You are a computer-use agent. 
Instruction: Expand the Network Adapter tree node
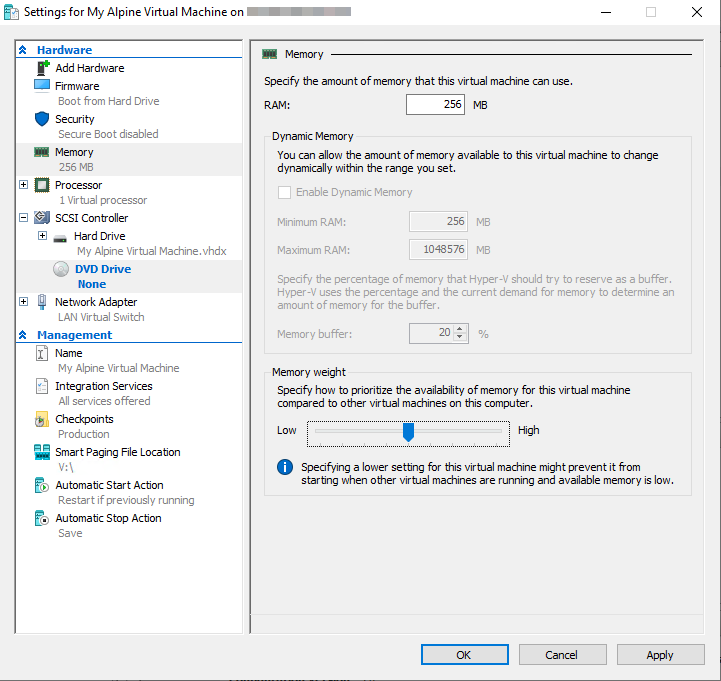pyautogui.click(x=24, y=302)
